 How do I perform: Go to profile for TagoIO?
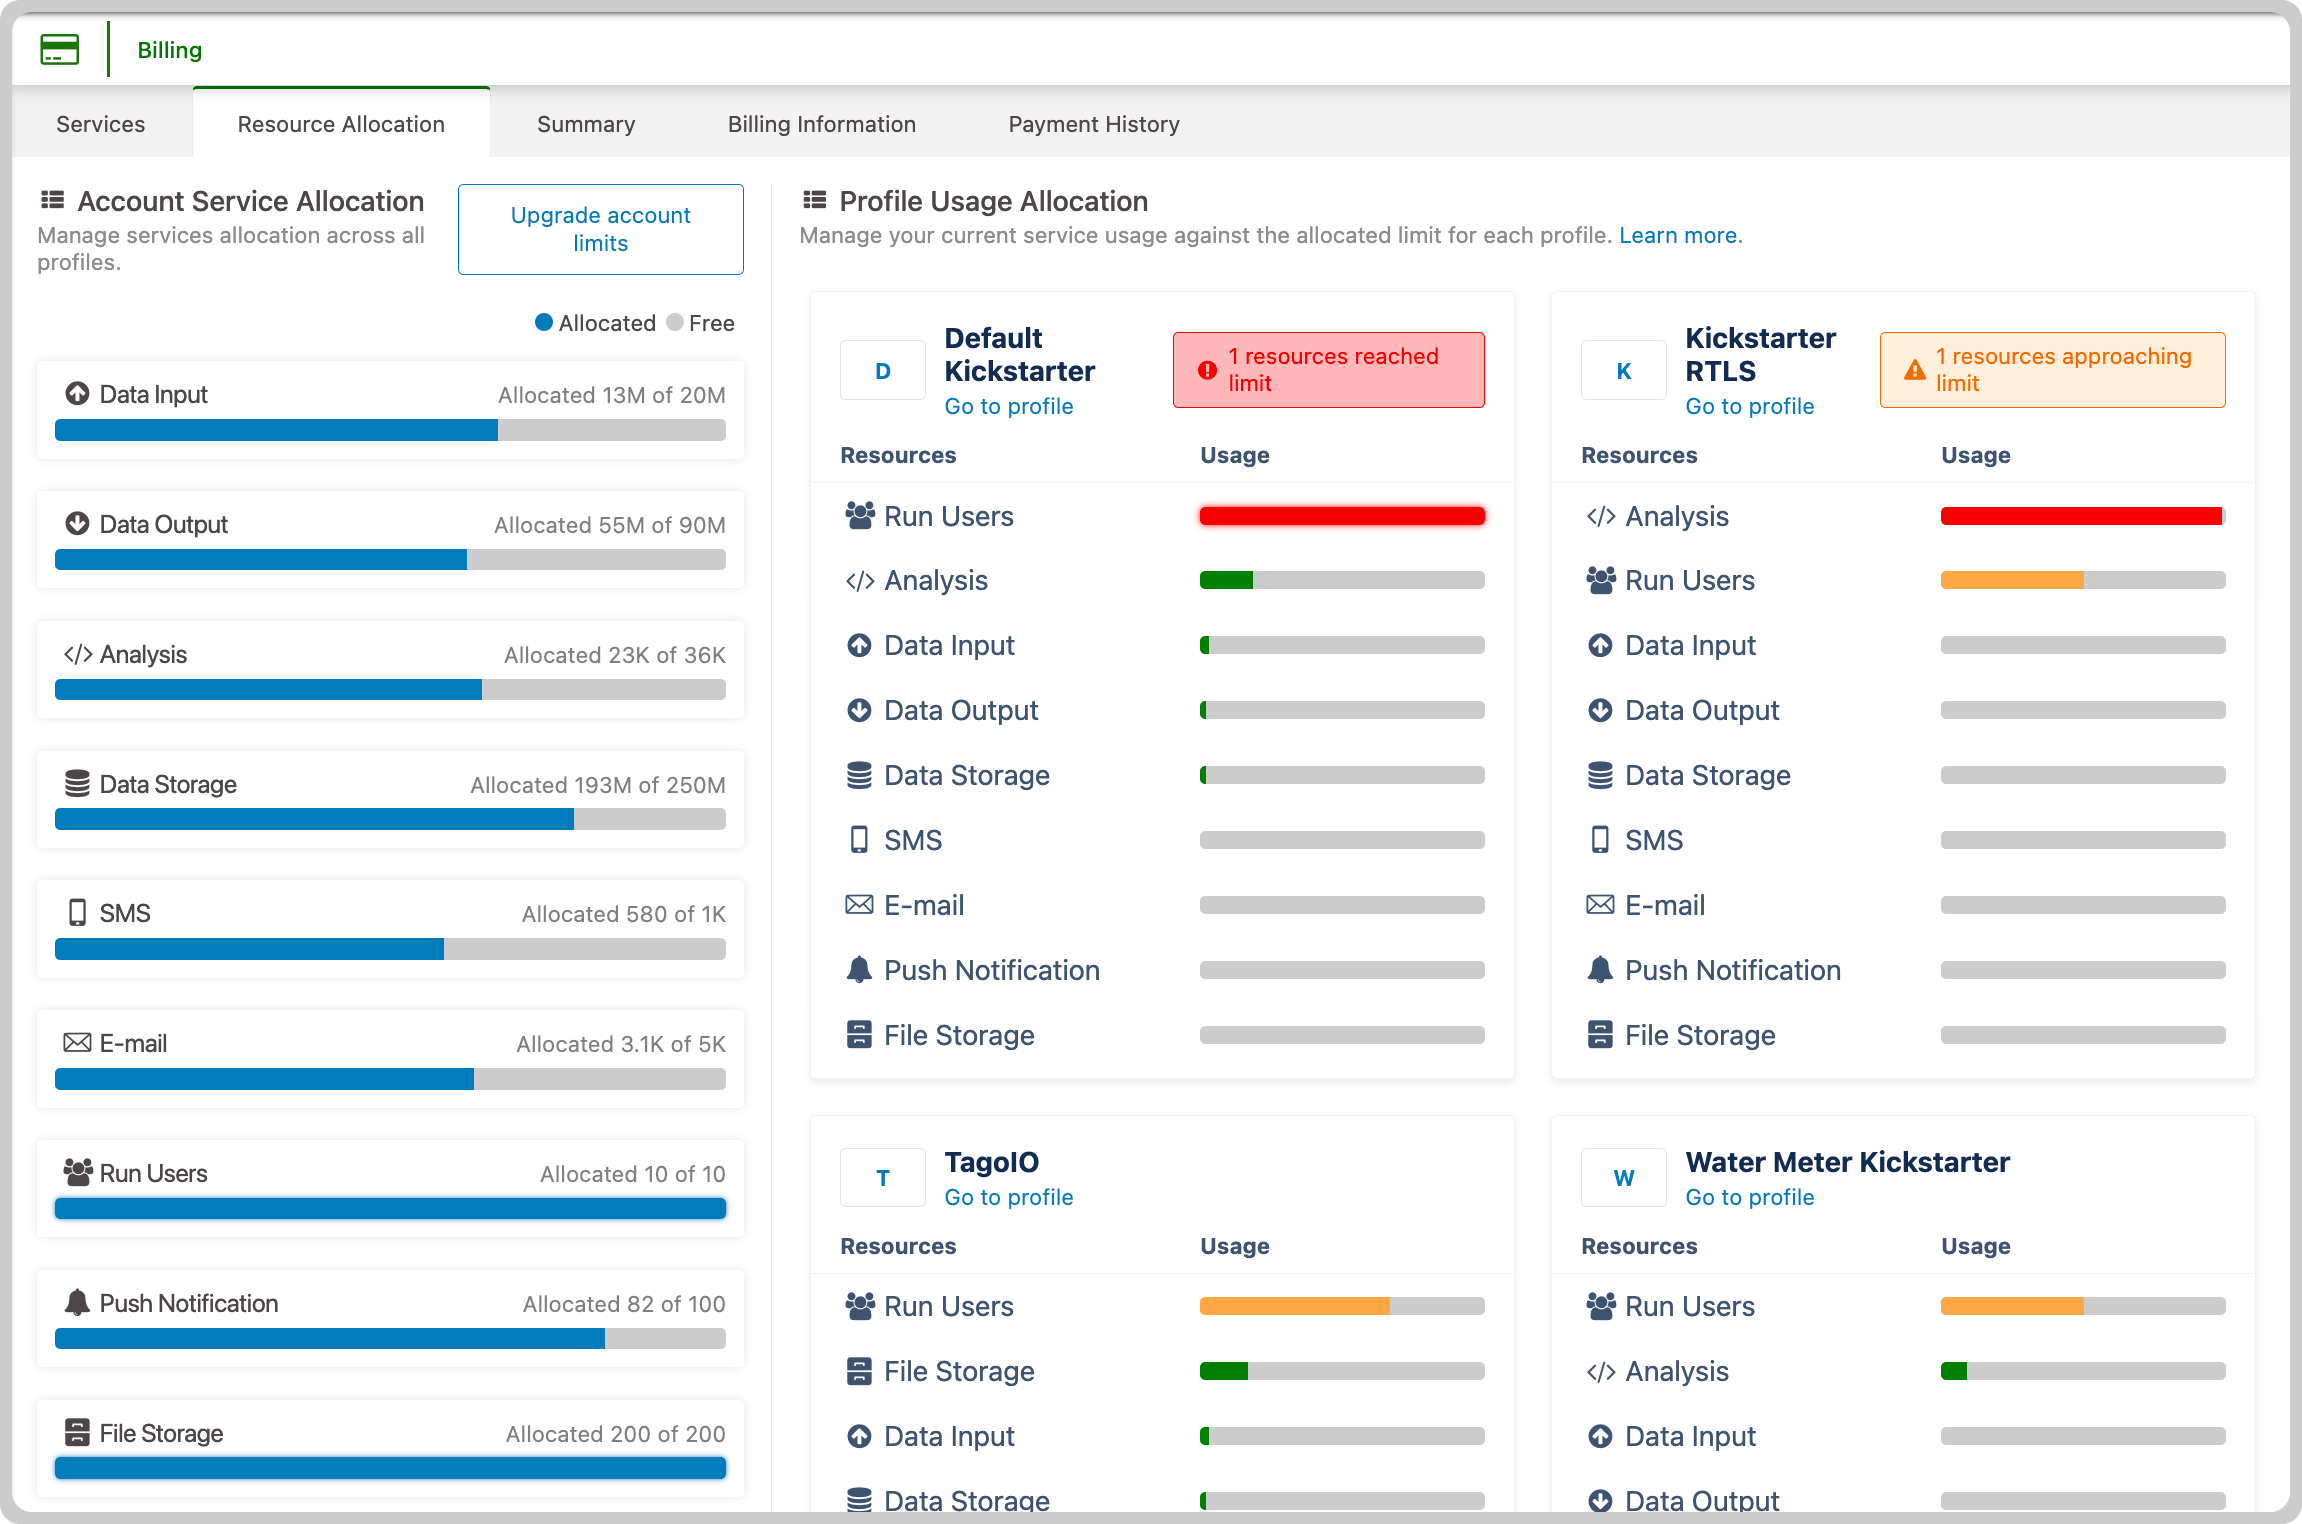[1009, 1197]
